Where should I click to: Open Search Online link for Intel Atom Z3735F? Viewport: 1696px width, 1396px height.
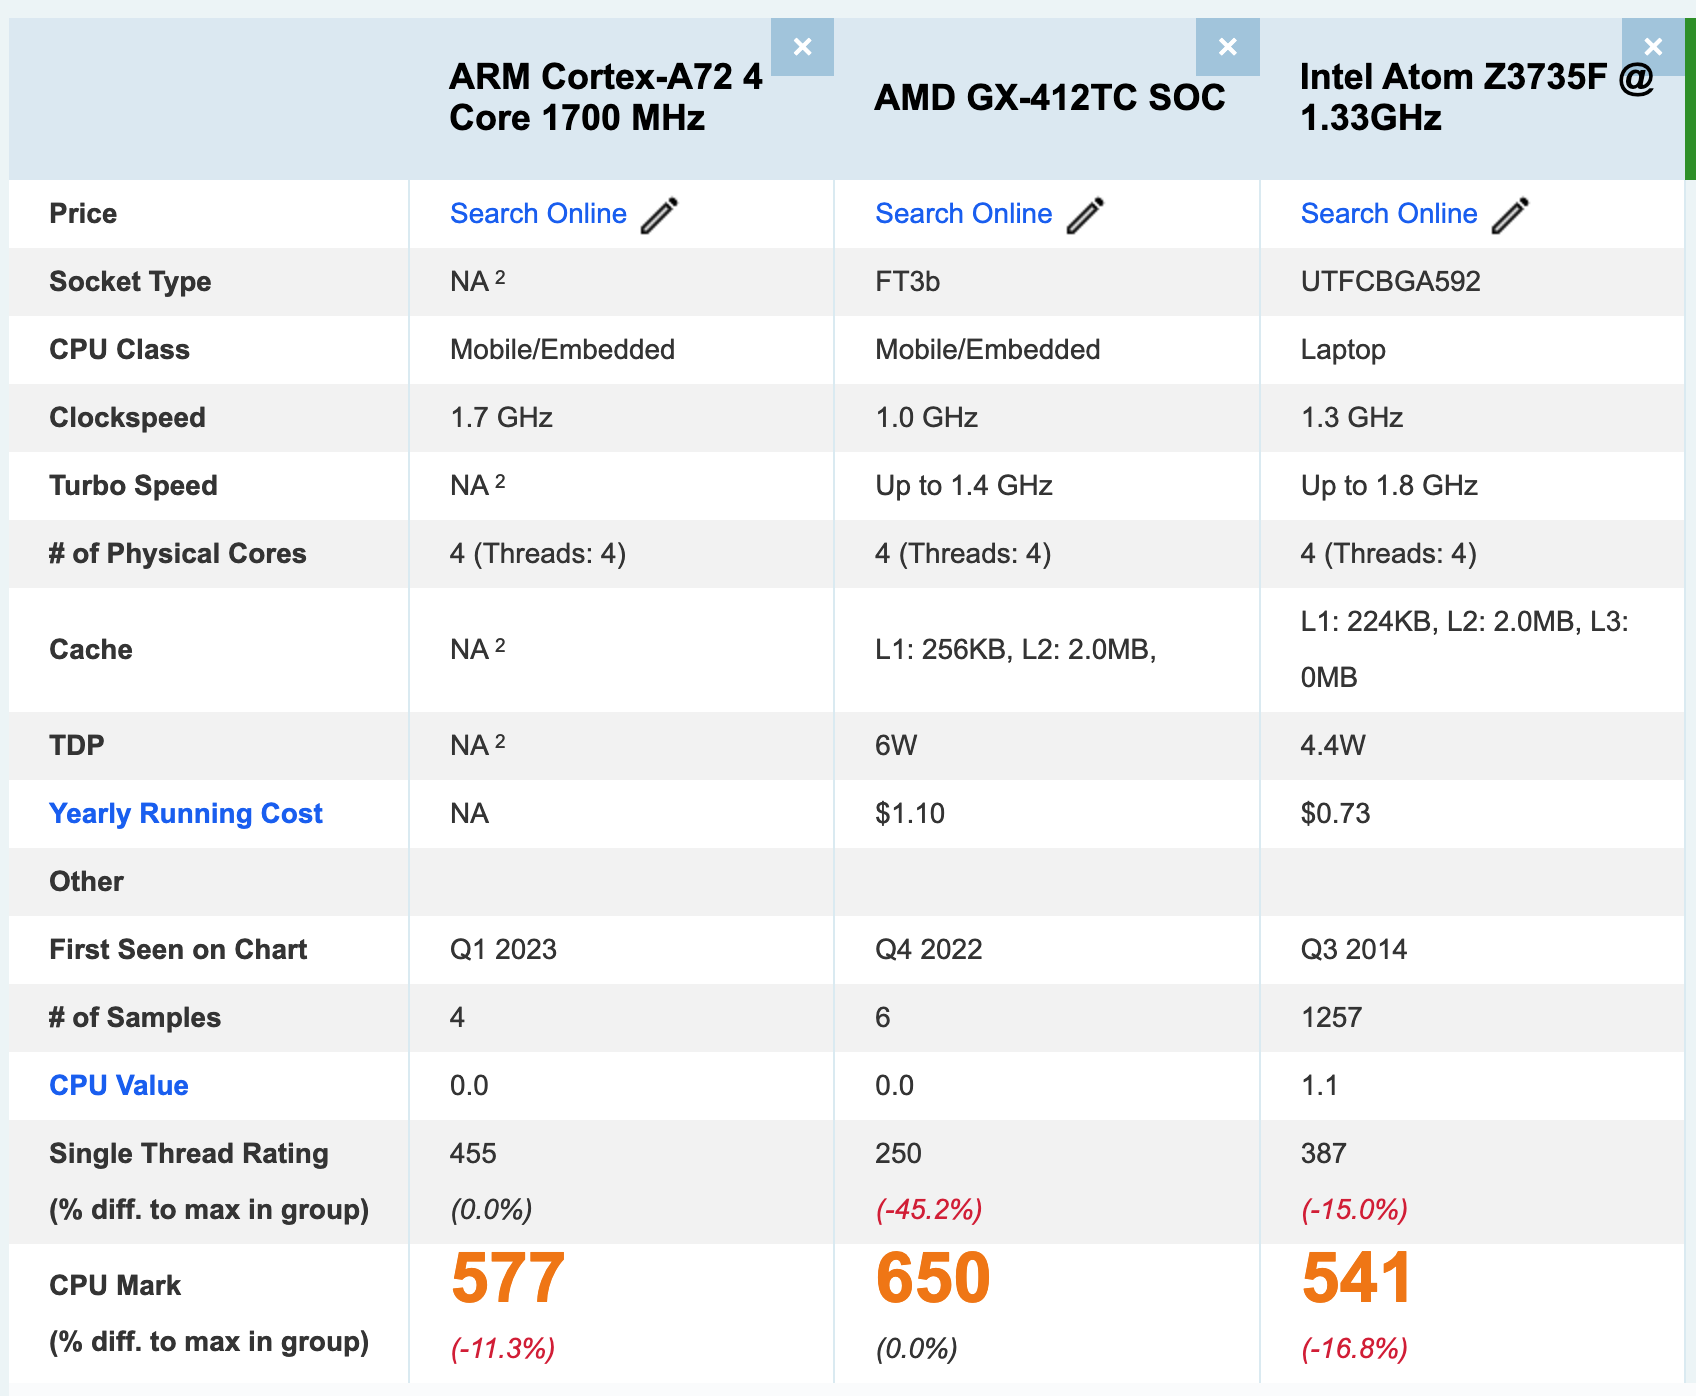(x=1389, y=214)
